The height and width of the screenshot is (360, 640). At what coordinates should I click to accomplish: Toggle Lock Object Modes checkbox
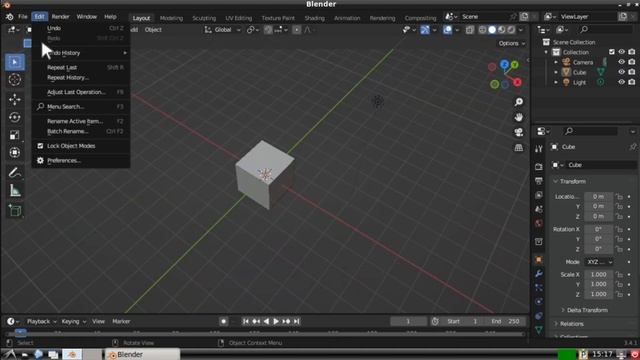(40, 146)
